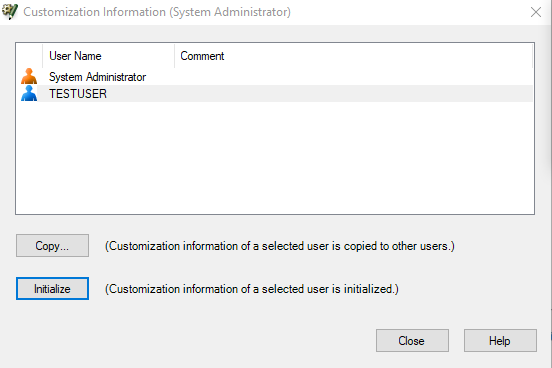Select the orange System Administrator user icon
The image size is (552, 368).
(29, 76)
